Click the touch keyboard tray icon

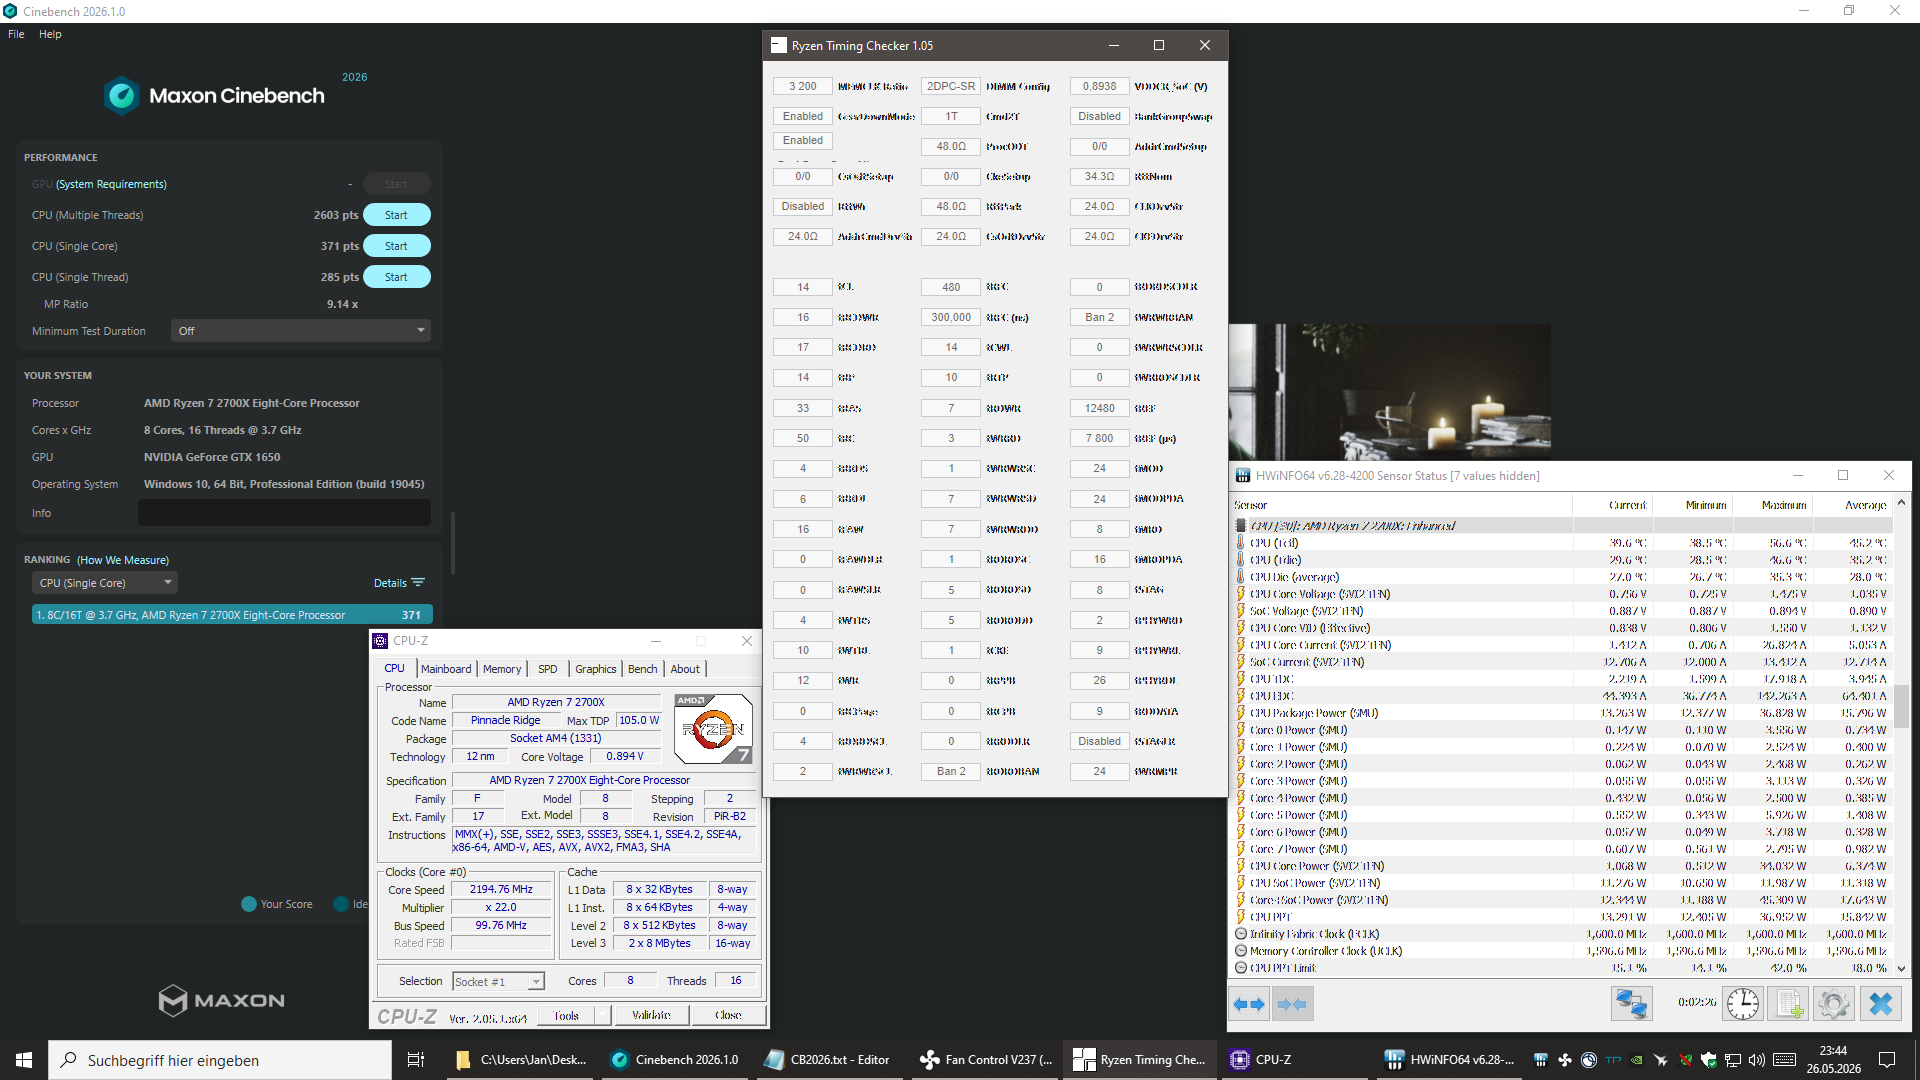(x=1785, y=1060)
